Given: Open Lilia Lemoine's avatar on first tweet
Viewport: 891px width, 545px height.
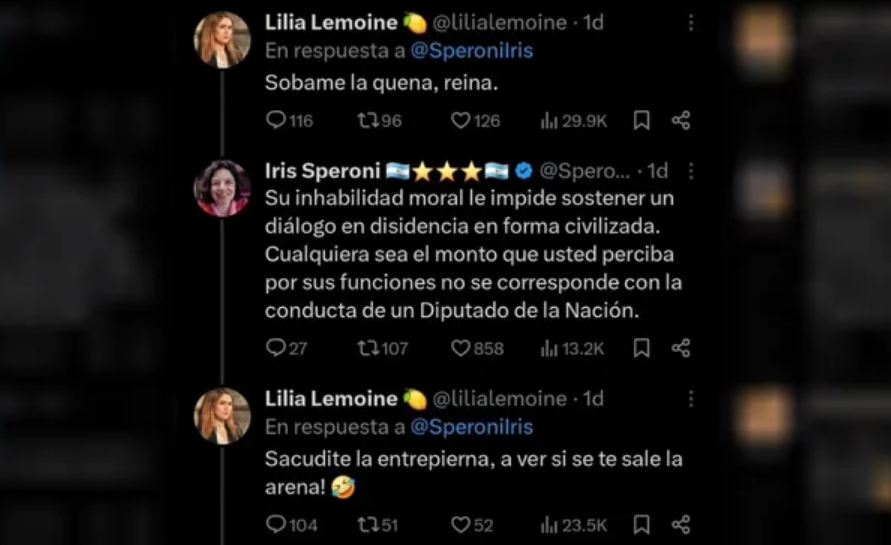Looking at the screenshot, I should [222, 40].
